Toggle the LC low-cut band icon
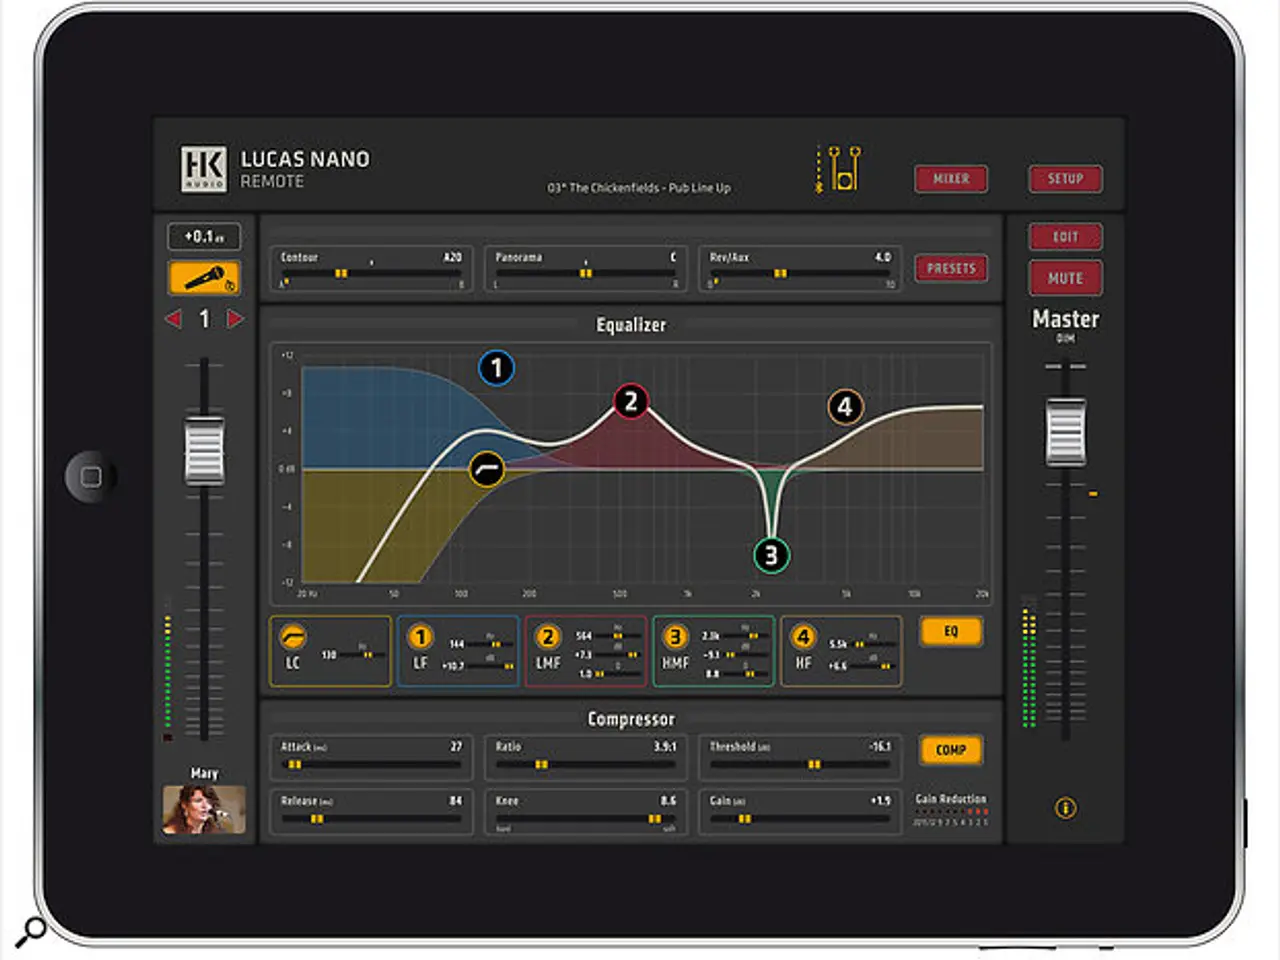Screen dimensions: 1280x960 point(292,637)
